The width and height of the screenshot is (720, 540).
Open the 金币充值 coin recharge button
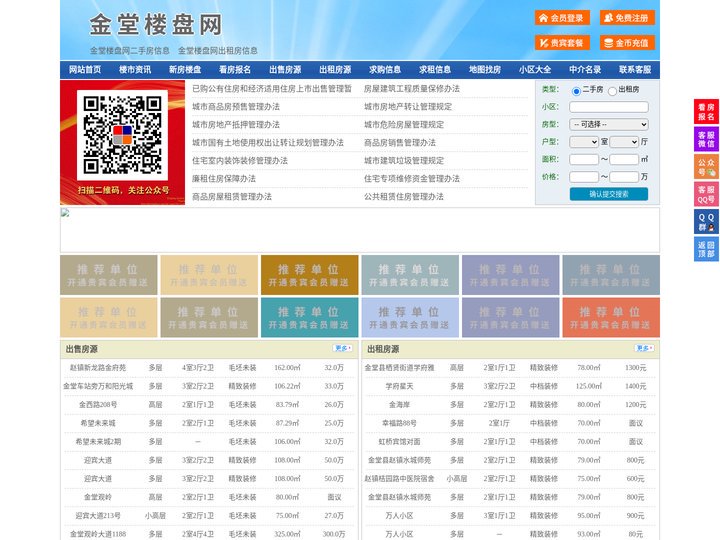click(x=627, y=43)
